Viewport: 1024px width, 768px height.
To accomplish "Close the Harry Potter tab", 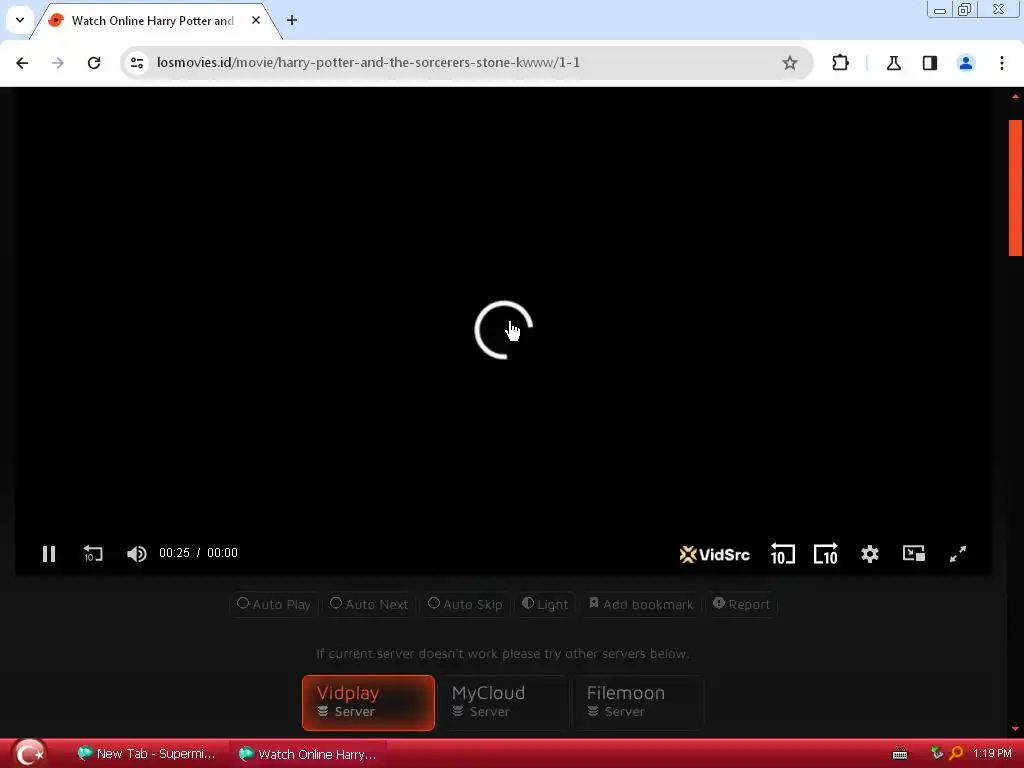I will pyautogui.click(x=256, y=20).
